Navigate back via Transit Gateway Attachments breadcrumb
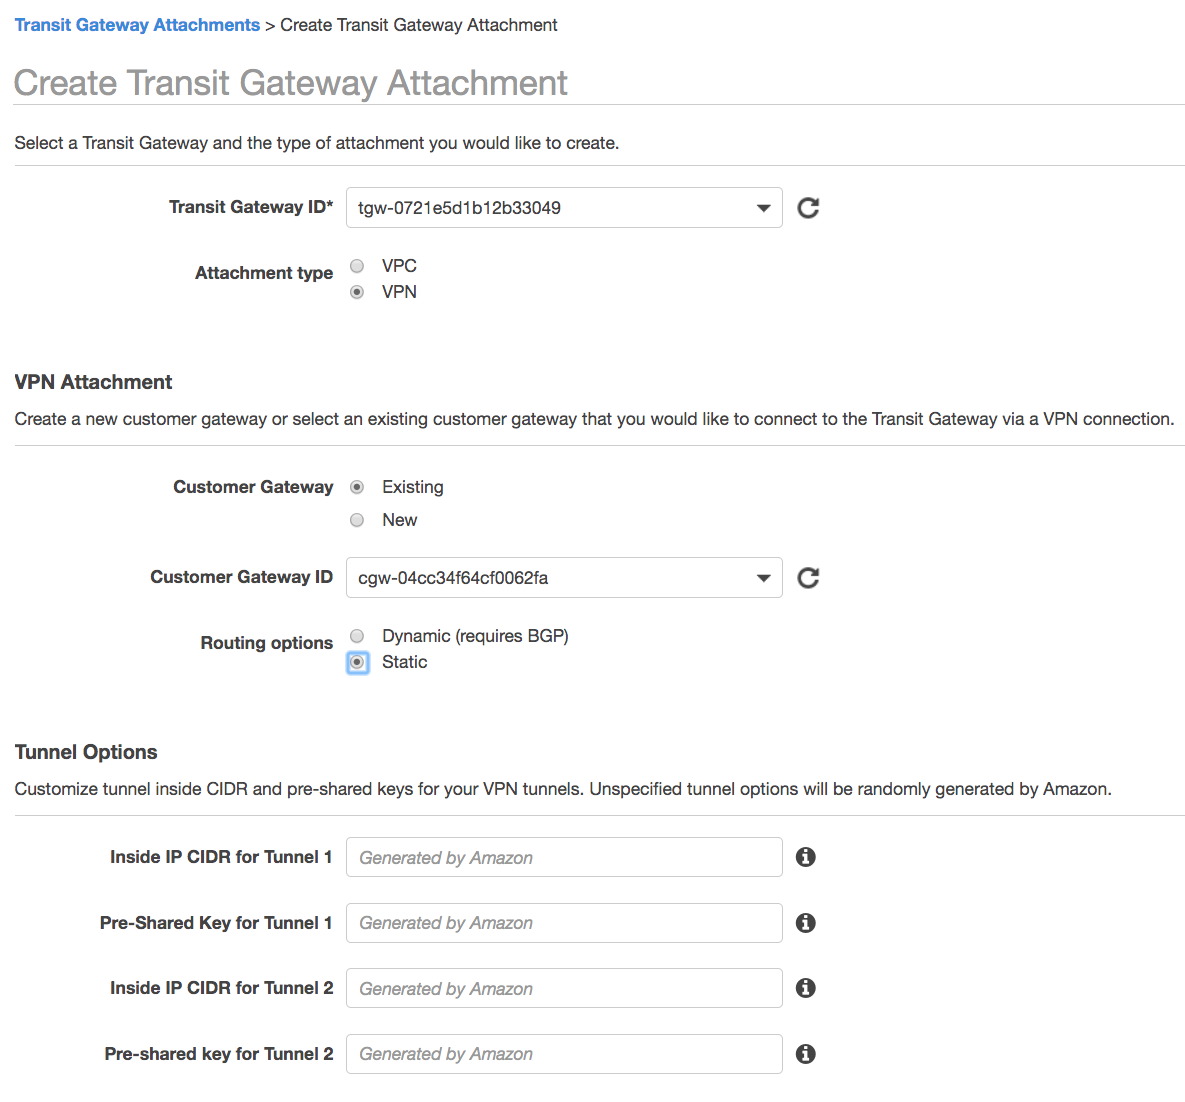1185x1102 pixels. 137,24
